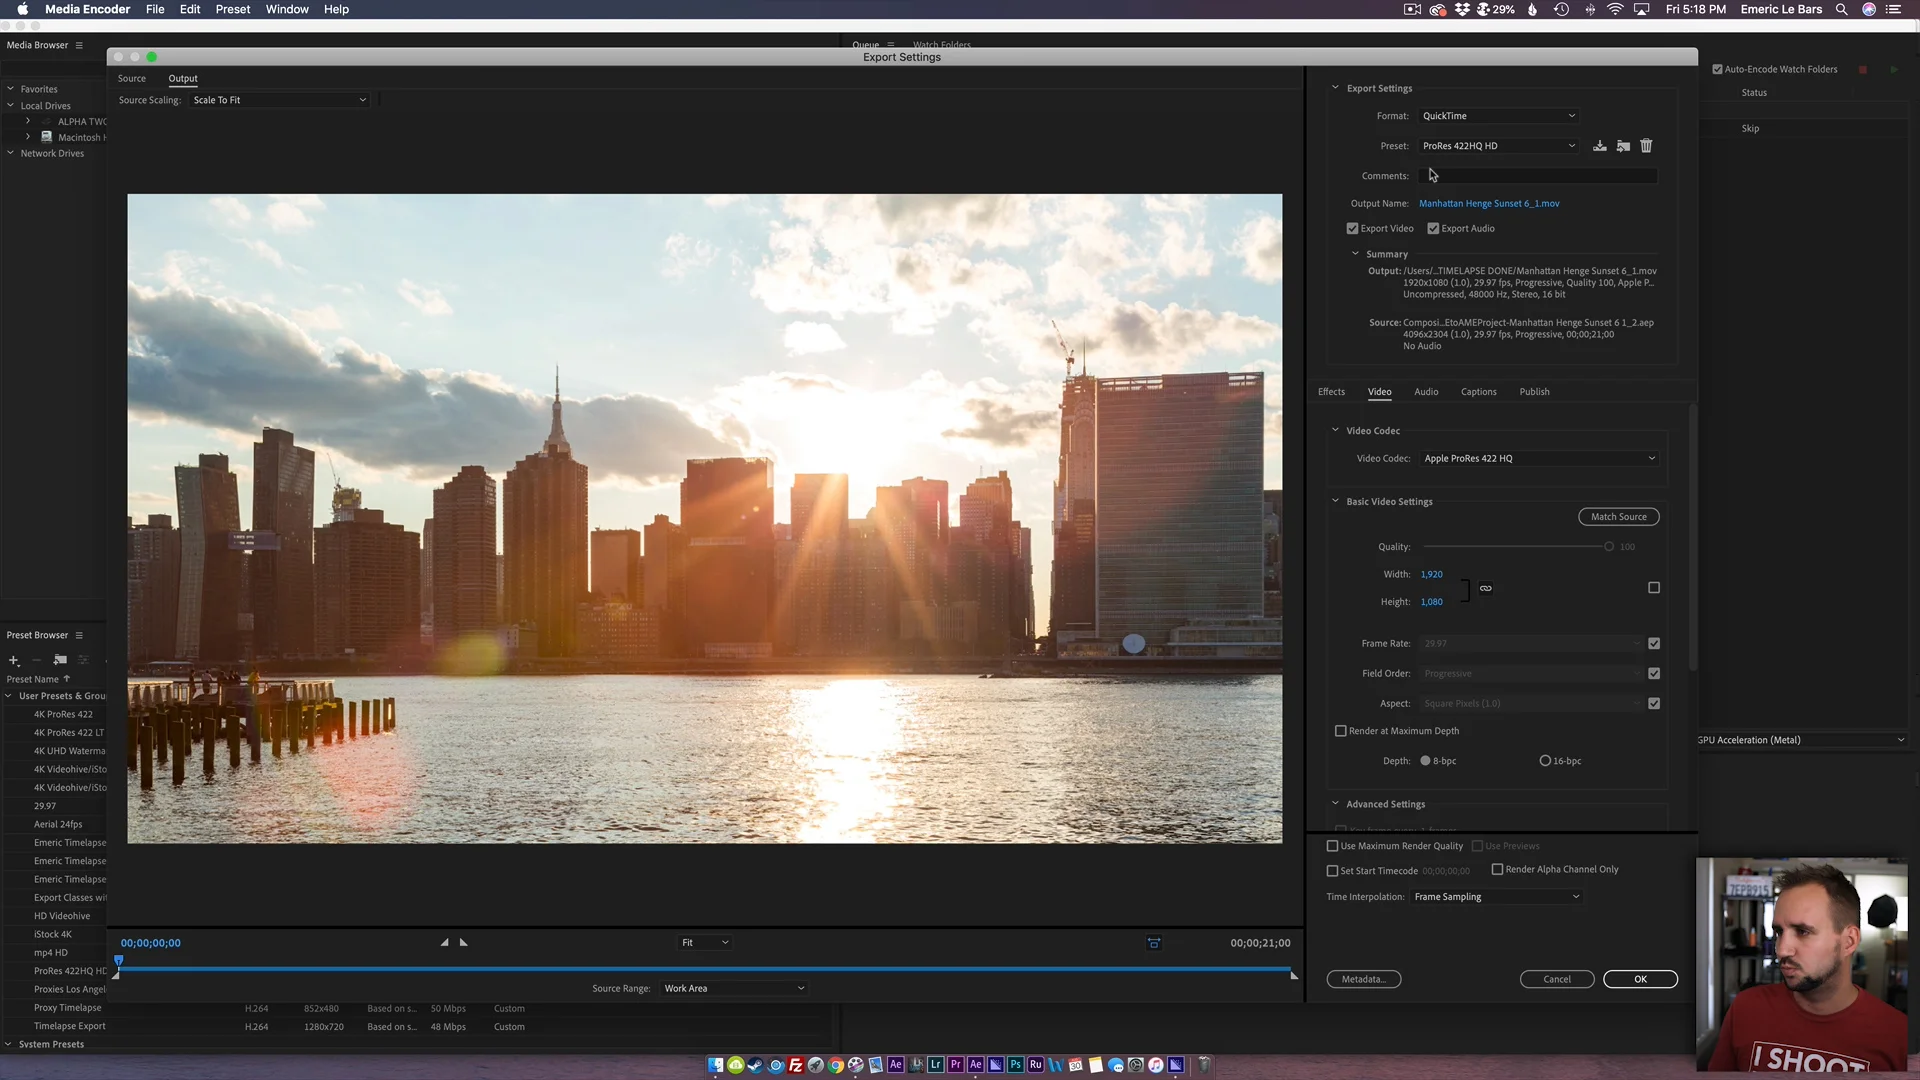The image size is (1920, 1080).
Task: Uncheck the Export Audio checkbox
Action: point(1433,229)
